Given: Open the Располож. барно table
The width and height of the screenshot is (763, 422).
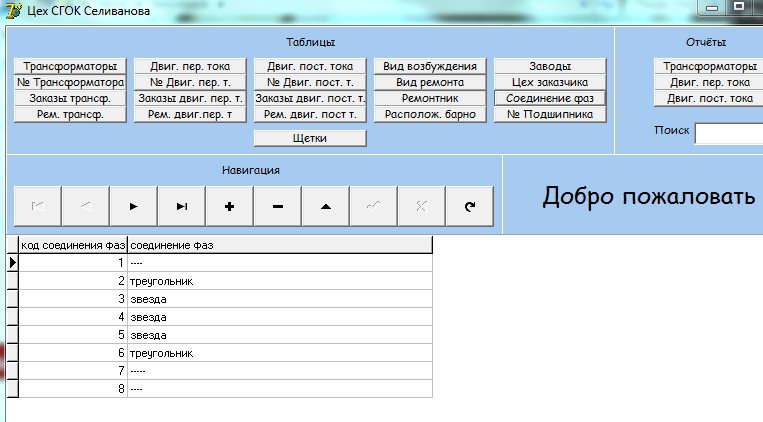Looking at the screenshot, I should click(430, 114).
